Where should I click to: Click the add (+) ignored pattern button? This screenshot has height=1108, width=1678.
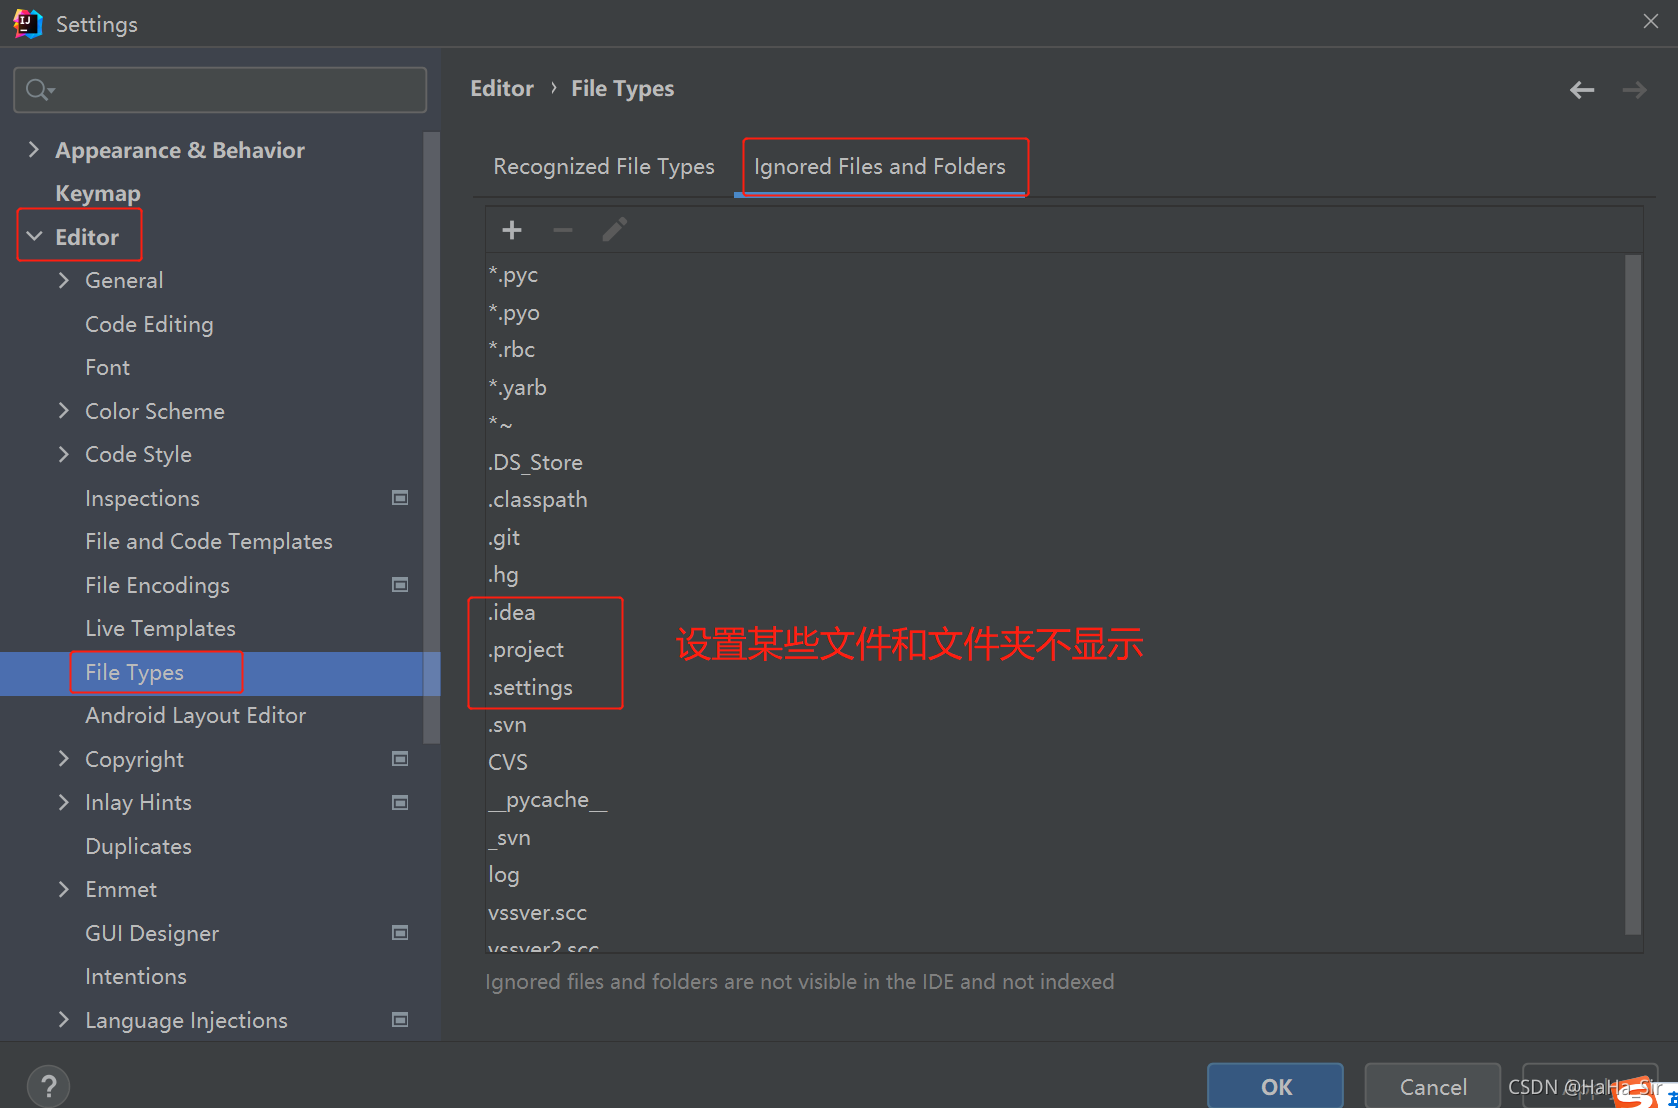[512, 230]
